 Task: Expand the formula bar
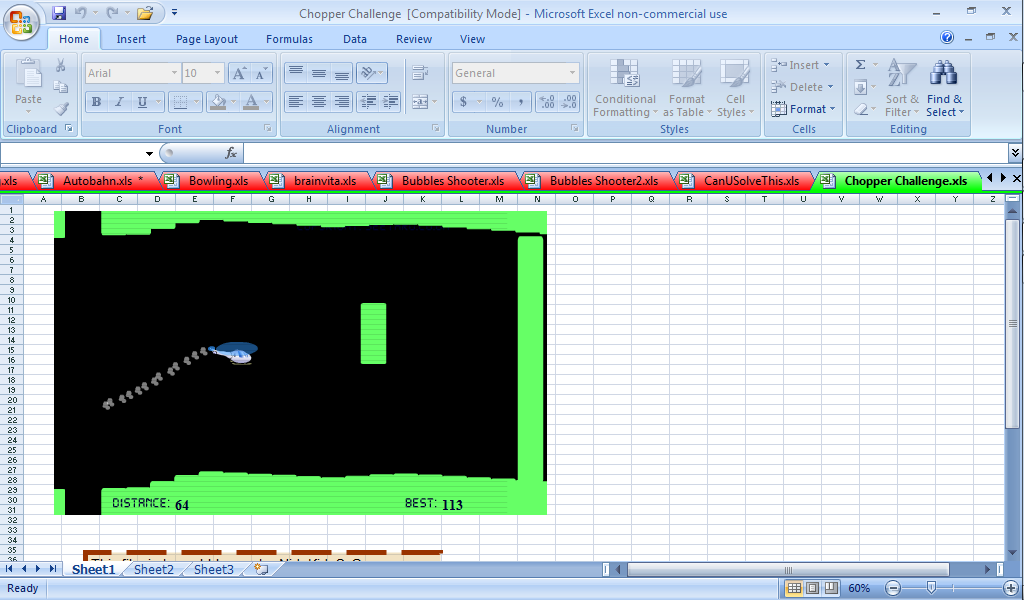click(x=1015, y=153)
